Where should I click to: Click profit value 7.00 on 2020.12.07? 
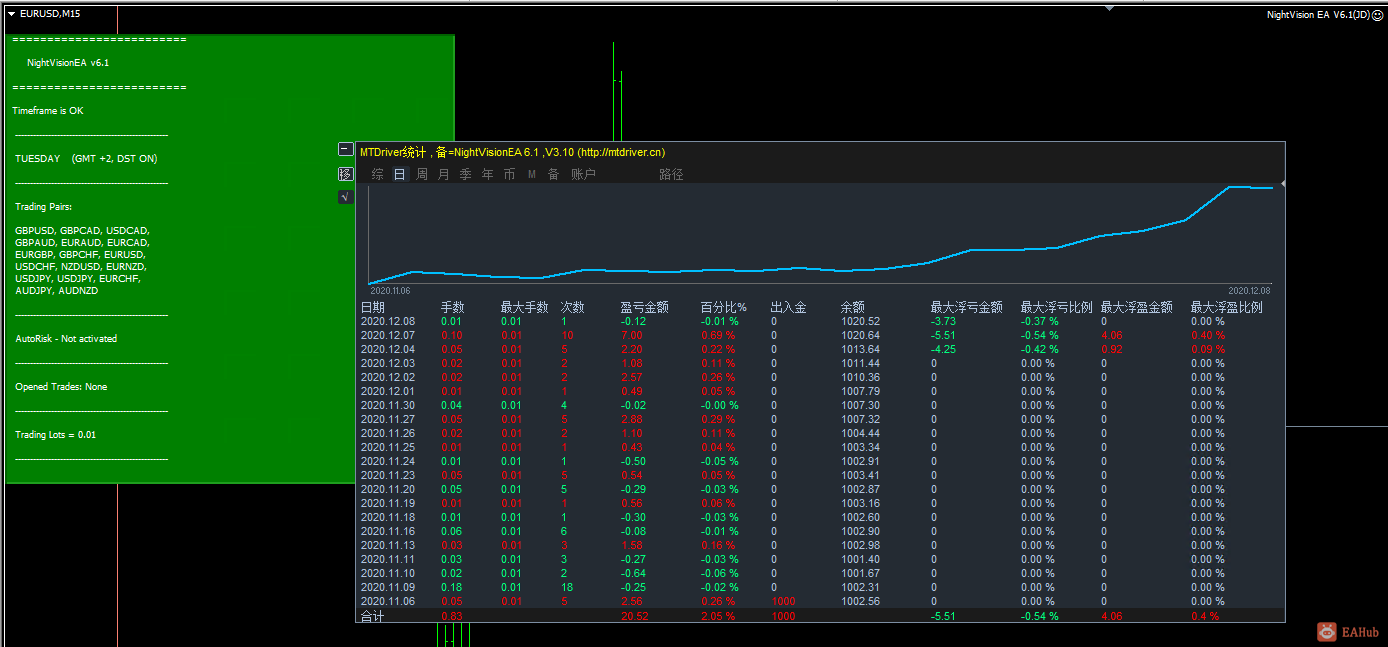pos(630,336)
